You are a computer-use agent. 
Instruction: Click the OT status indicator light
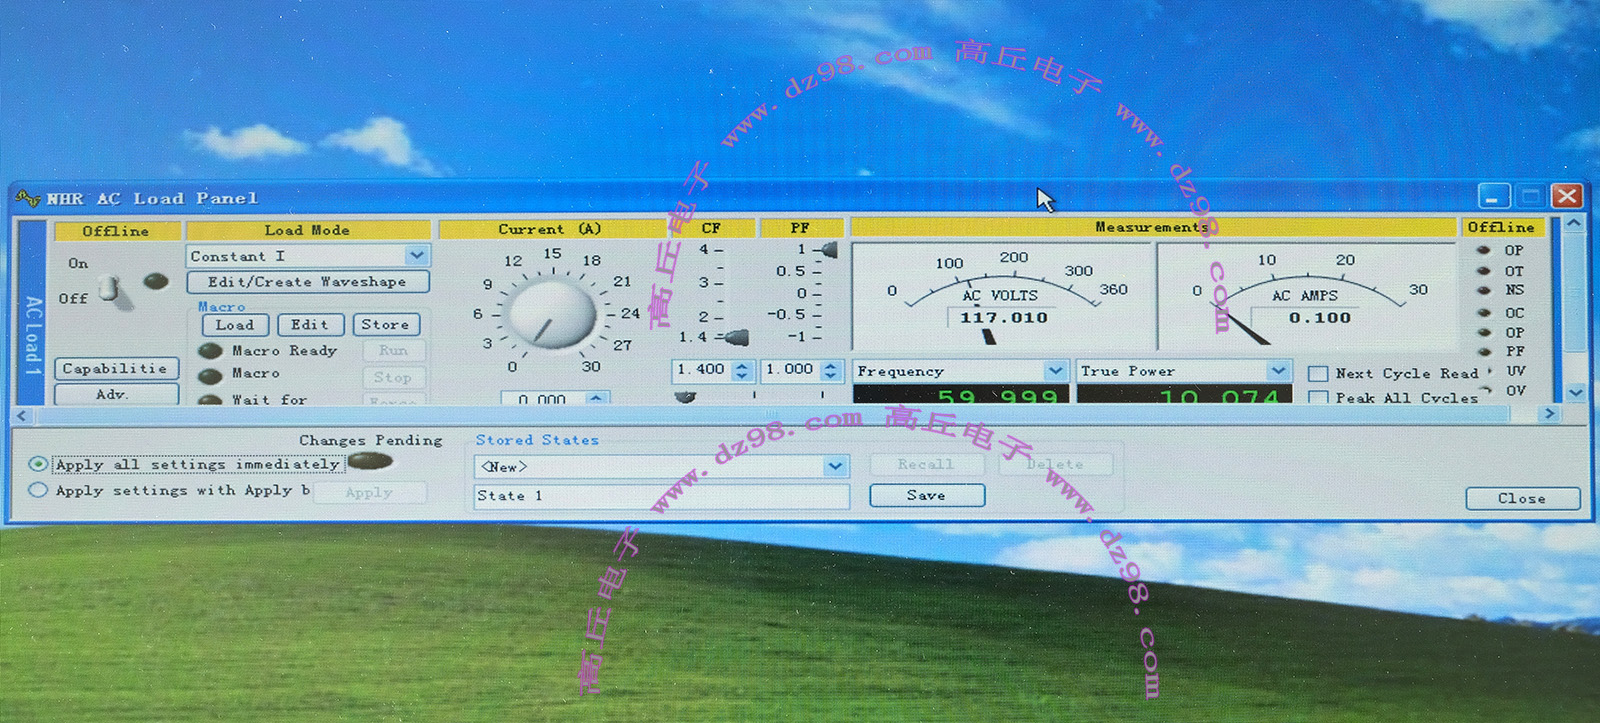[x=1484, y=271]
